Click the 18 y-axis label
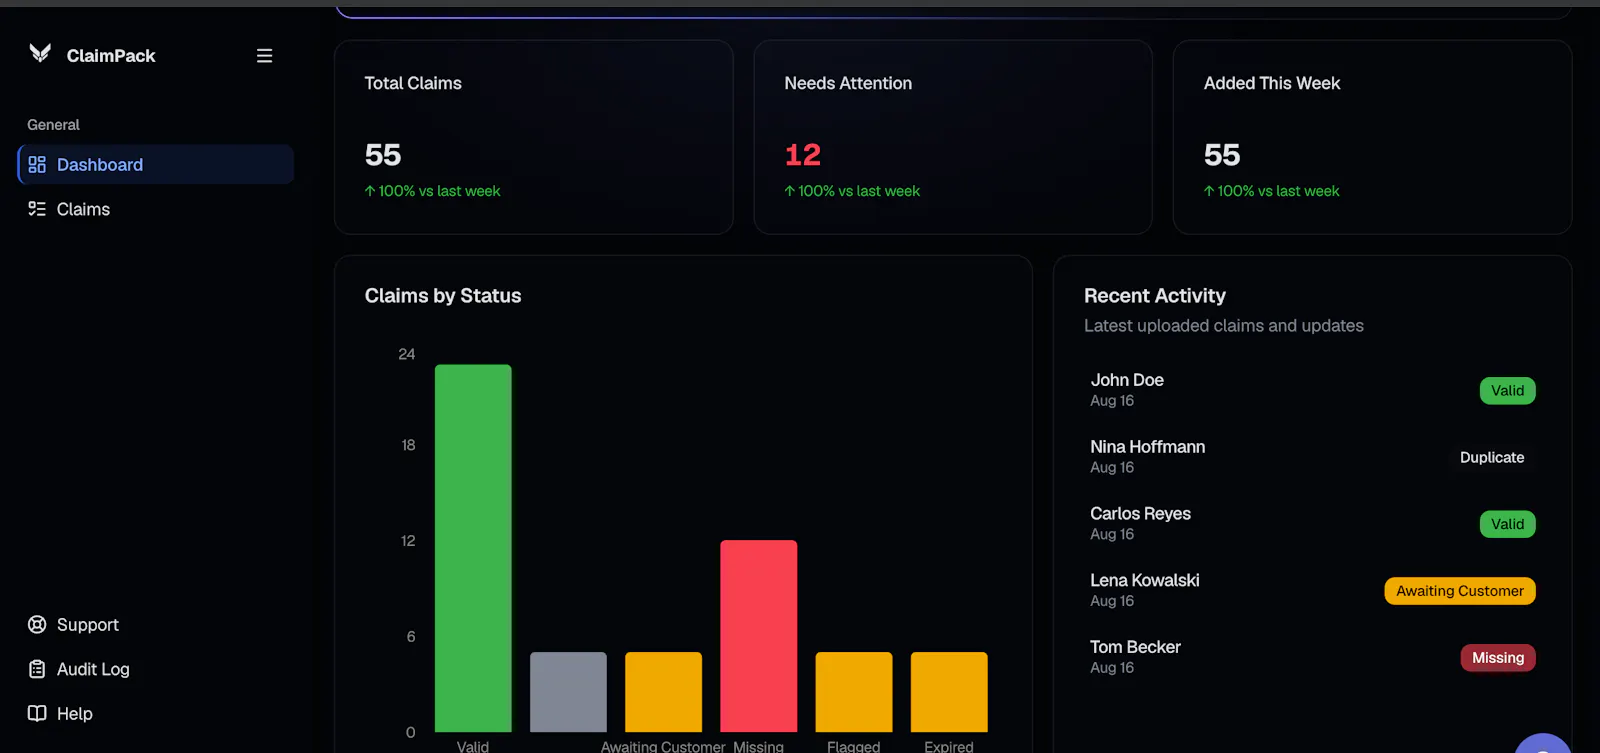Image resolution: width=1600 pixels, height=753 pixels. click(x=408, y=445)
